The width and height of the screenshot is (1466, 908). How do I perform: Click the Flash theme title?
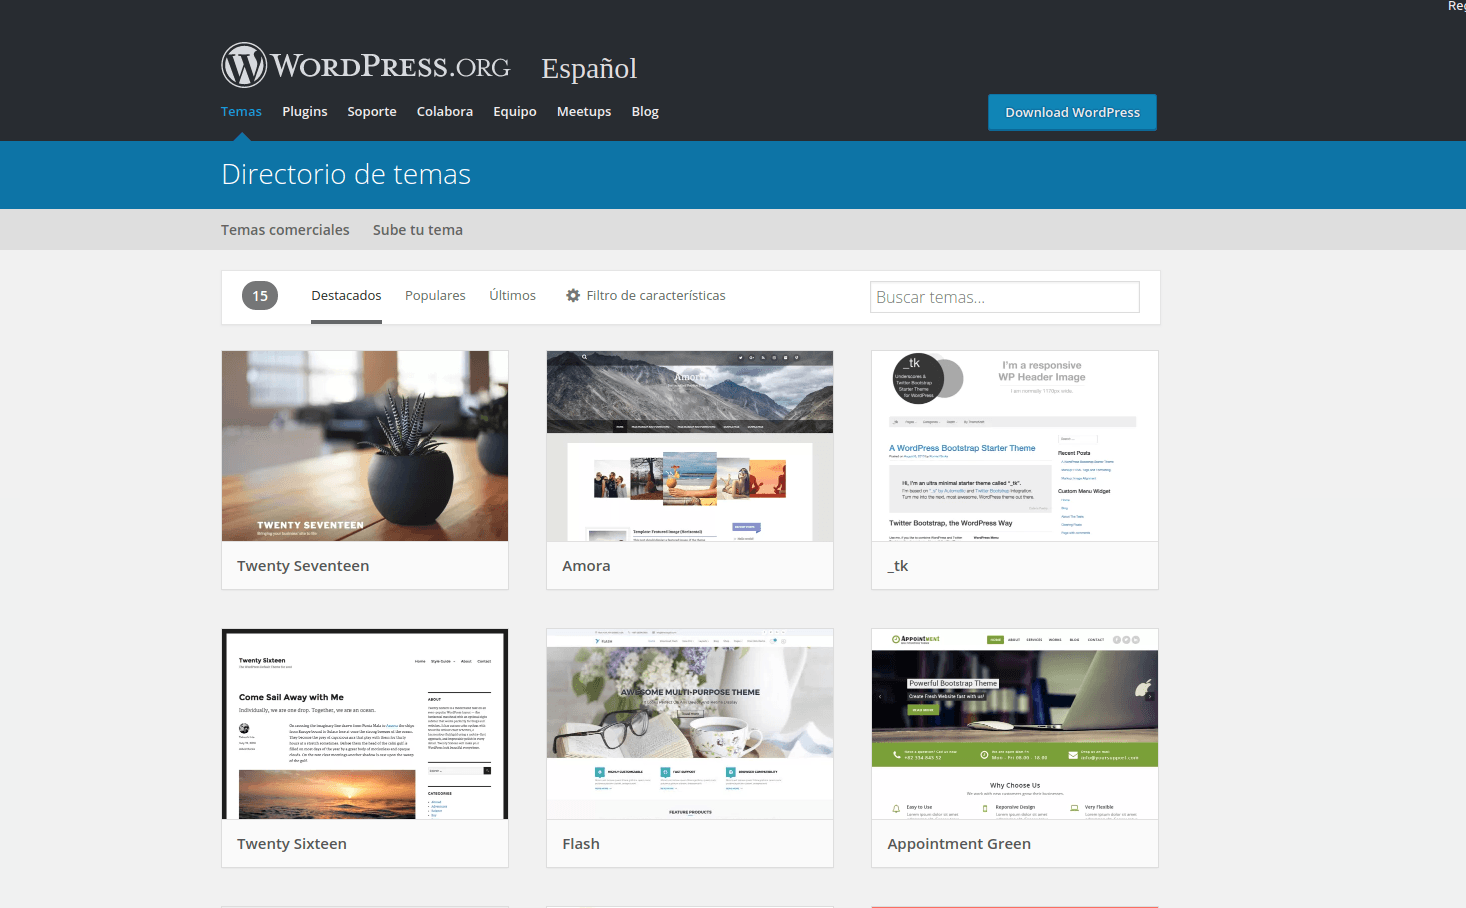click(x=581, y=844)
